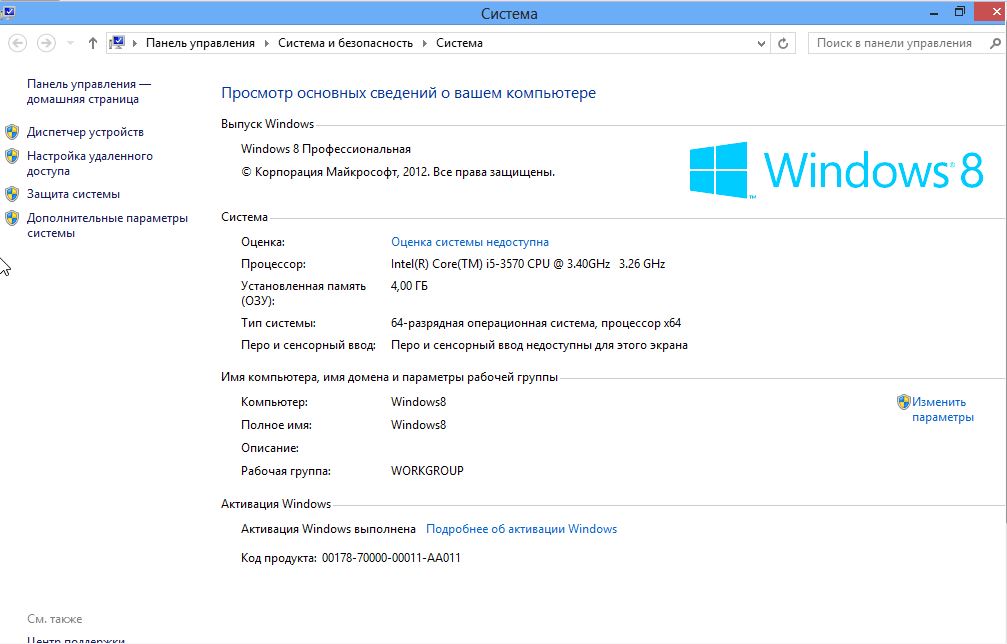Click shield icon next to 'Изменить параметры'

pos(904,402)
